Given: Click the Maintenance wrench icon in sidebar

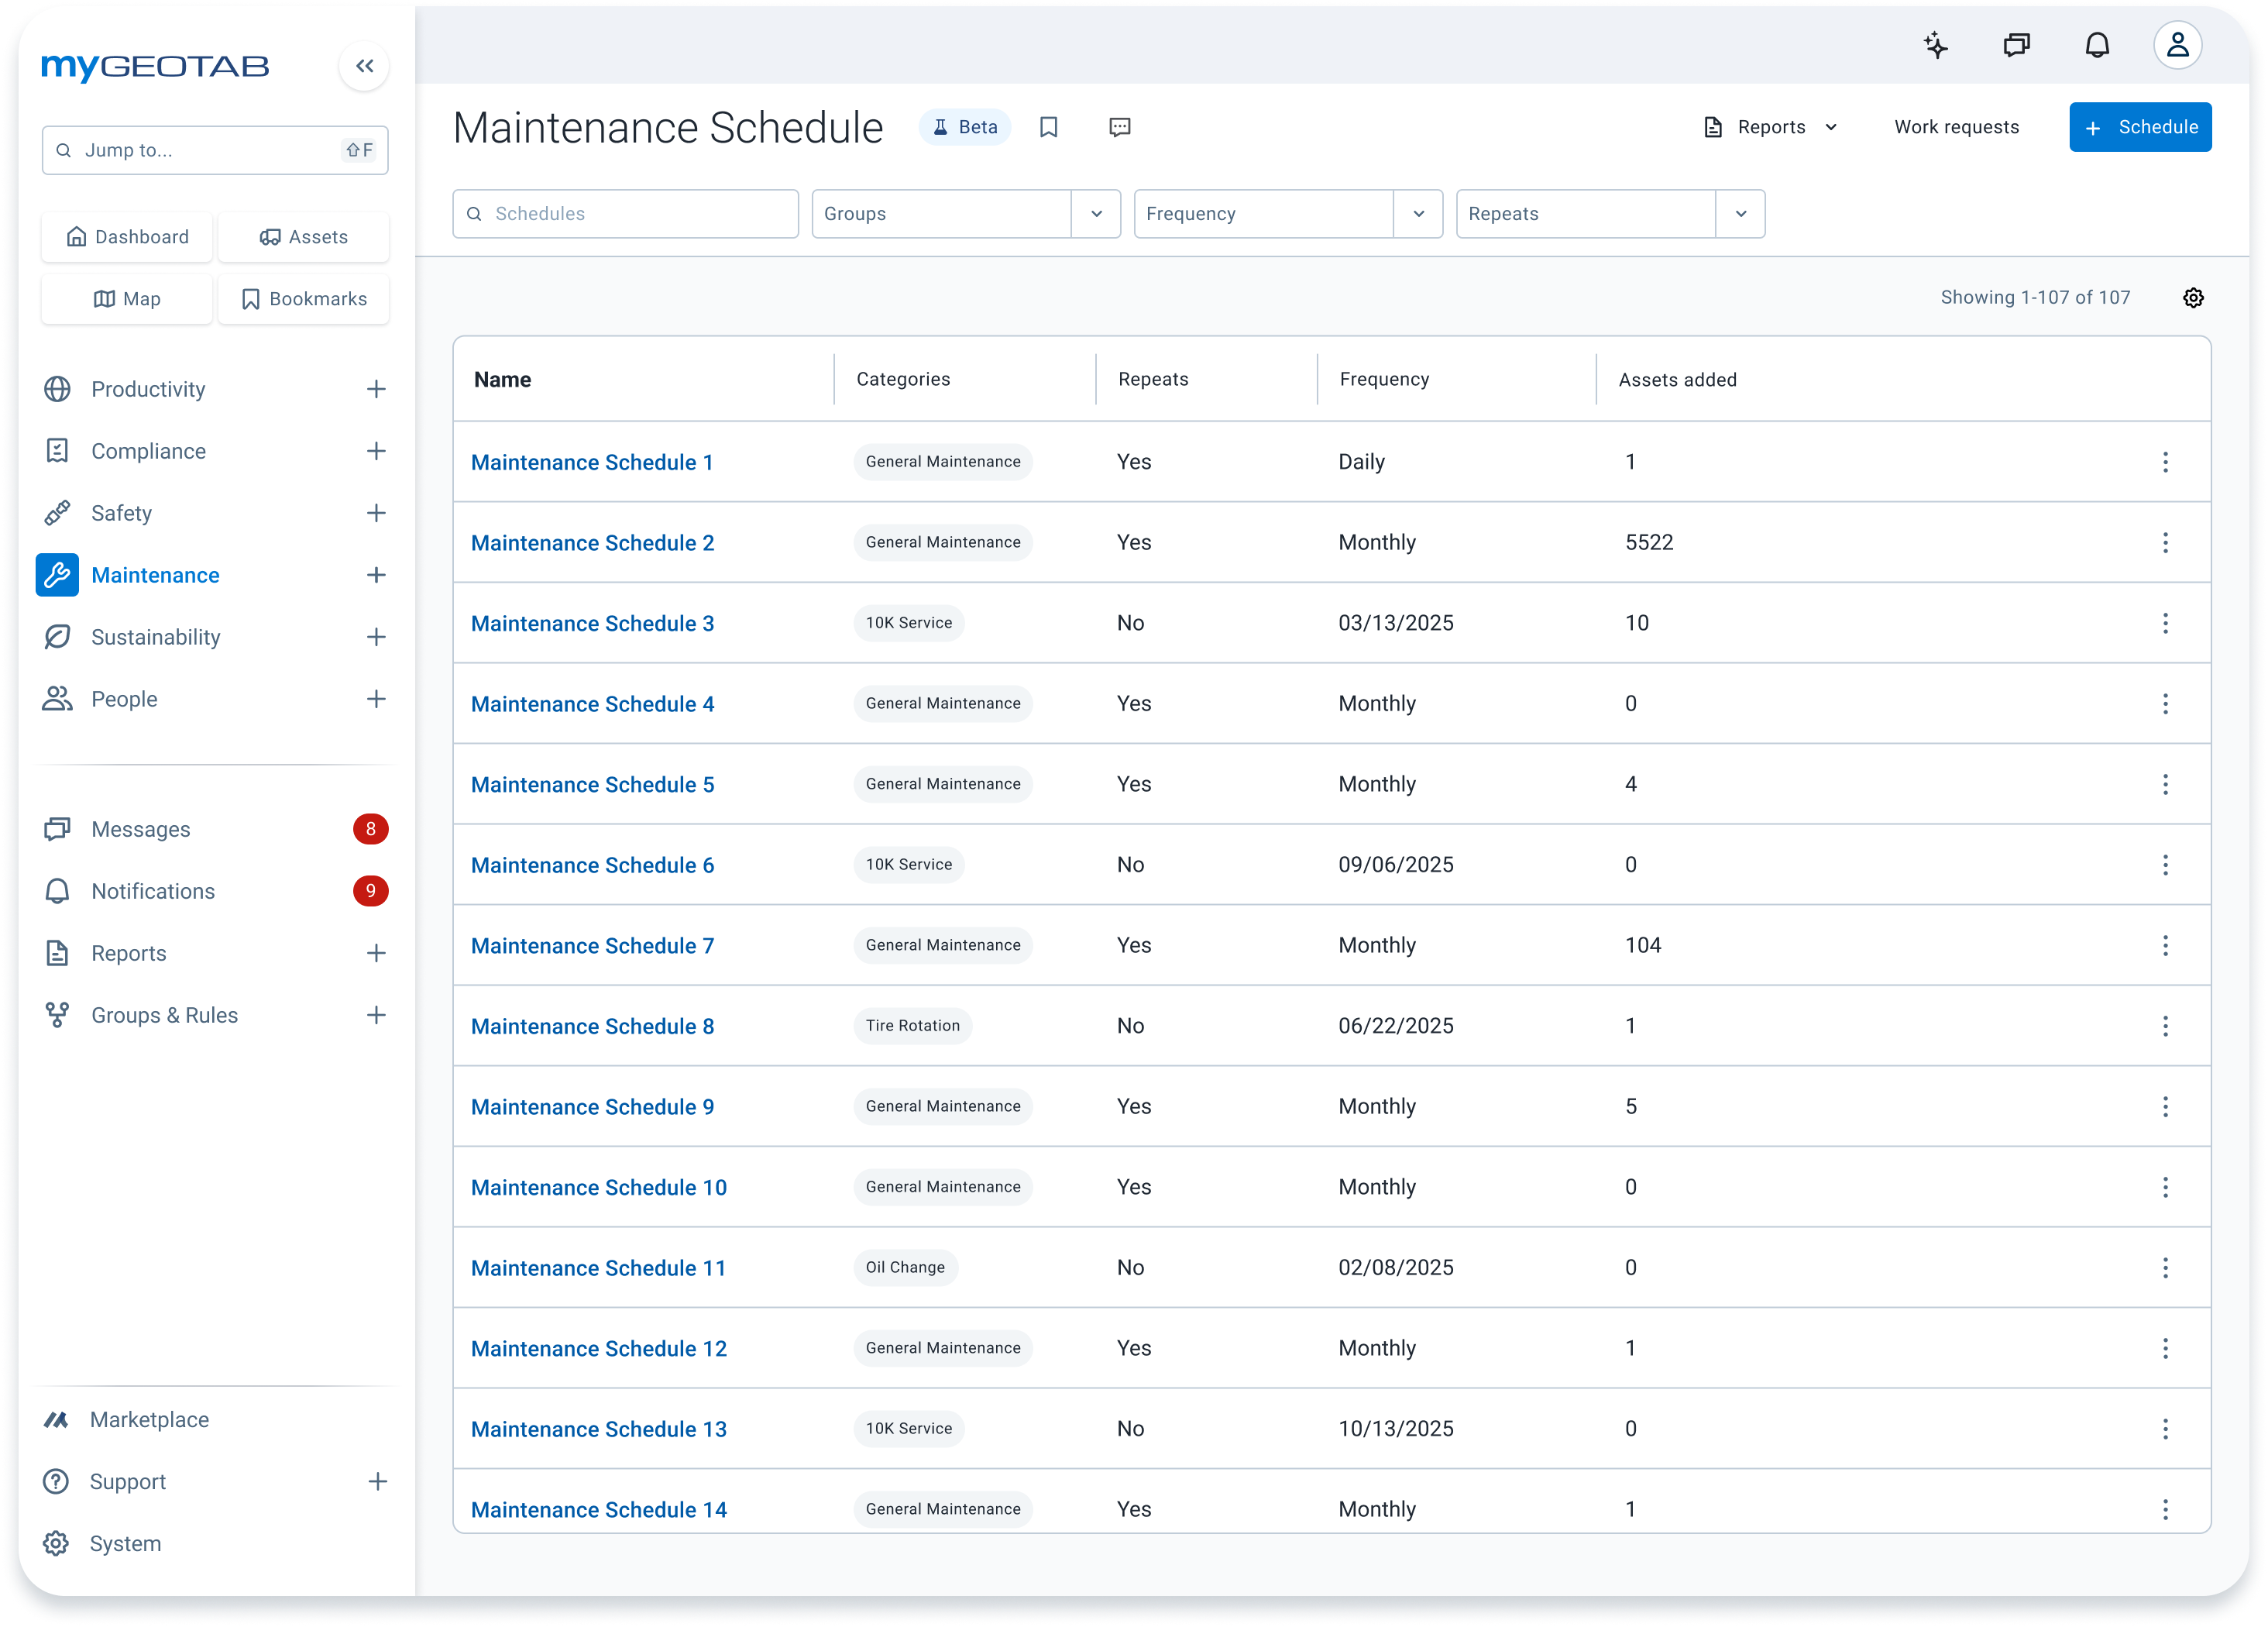Looking at the screenshot, I should point(57,575).
